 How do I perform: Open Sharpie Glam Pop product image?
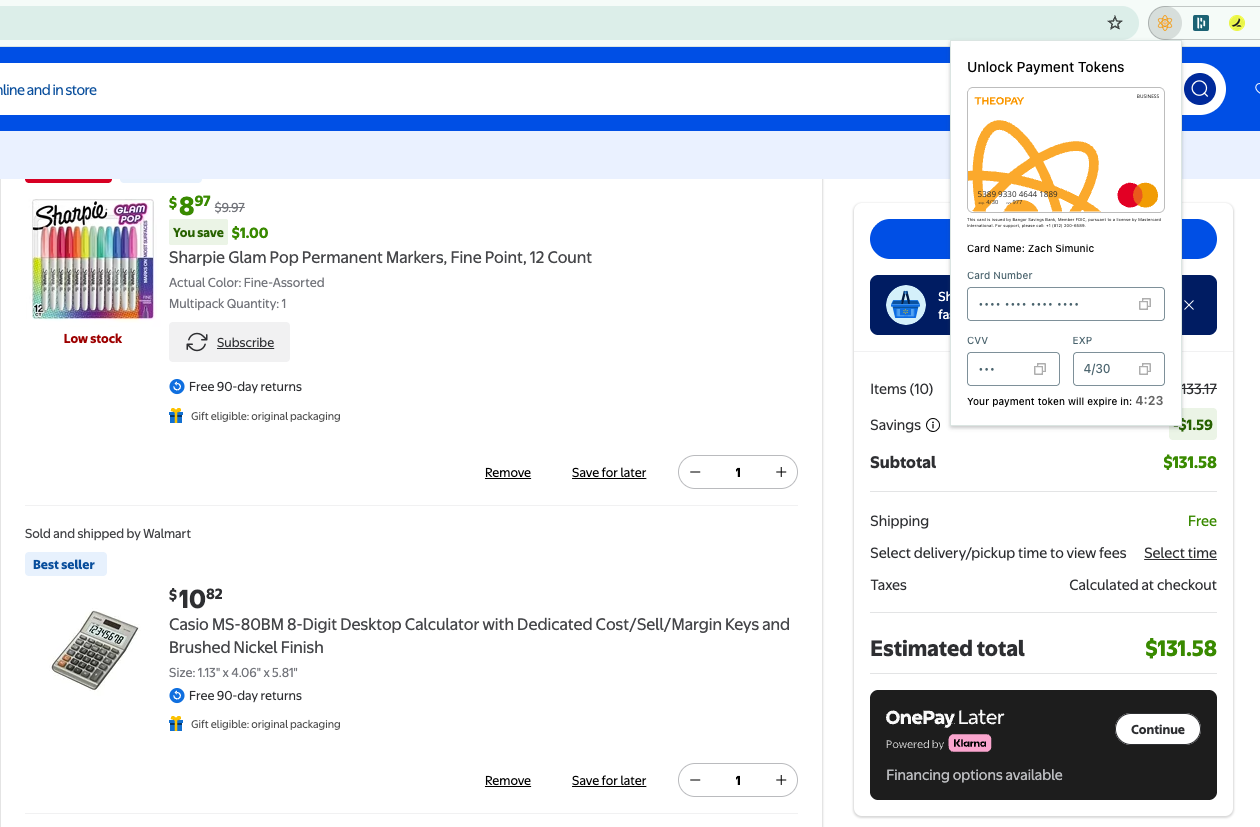click(92, 259)
